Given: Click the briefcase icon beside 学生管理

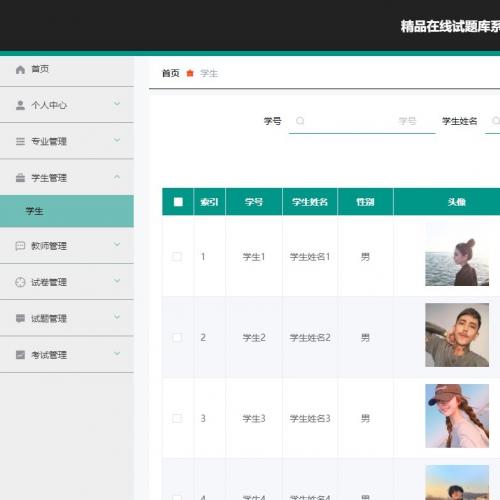Looking at the screenshot, I should pyautogui.click(x=20, y=178).
